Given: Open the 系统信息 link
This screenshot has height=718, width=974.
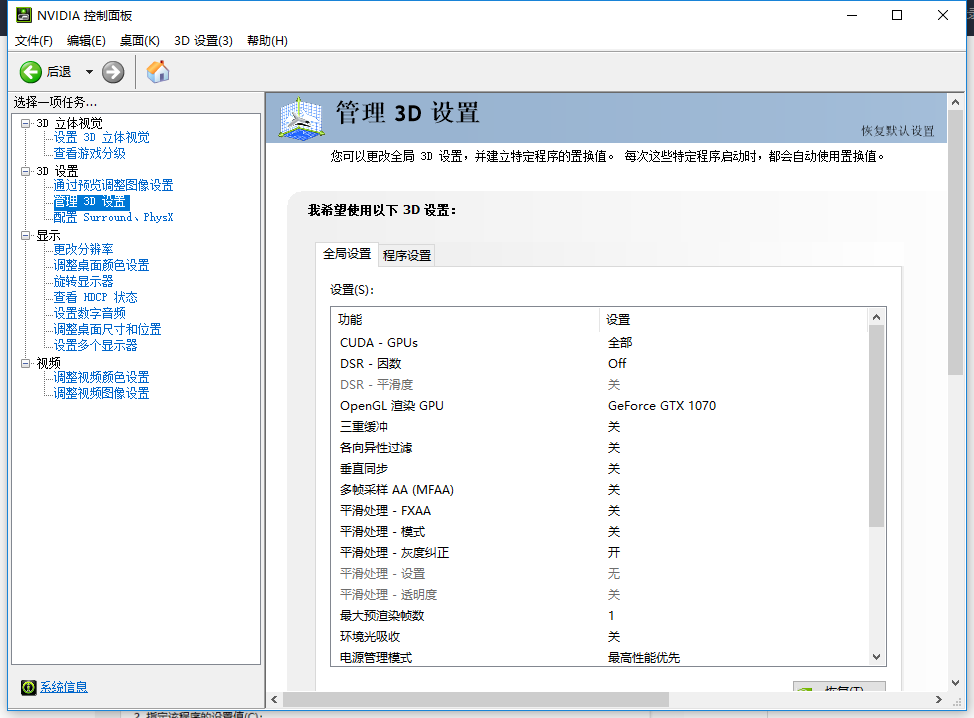Looking at the screenshot, I should coord(64,687).
